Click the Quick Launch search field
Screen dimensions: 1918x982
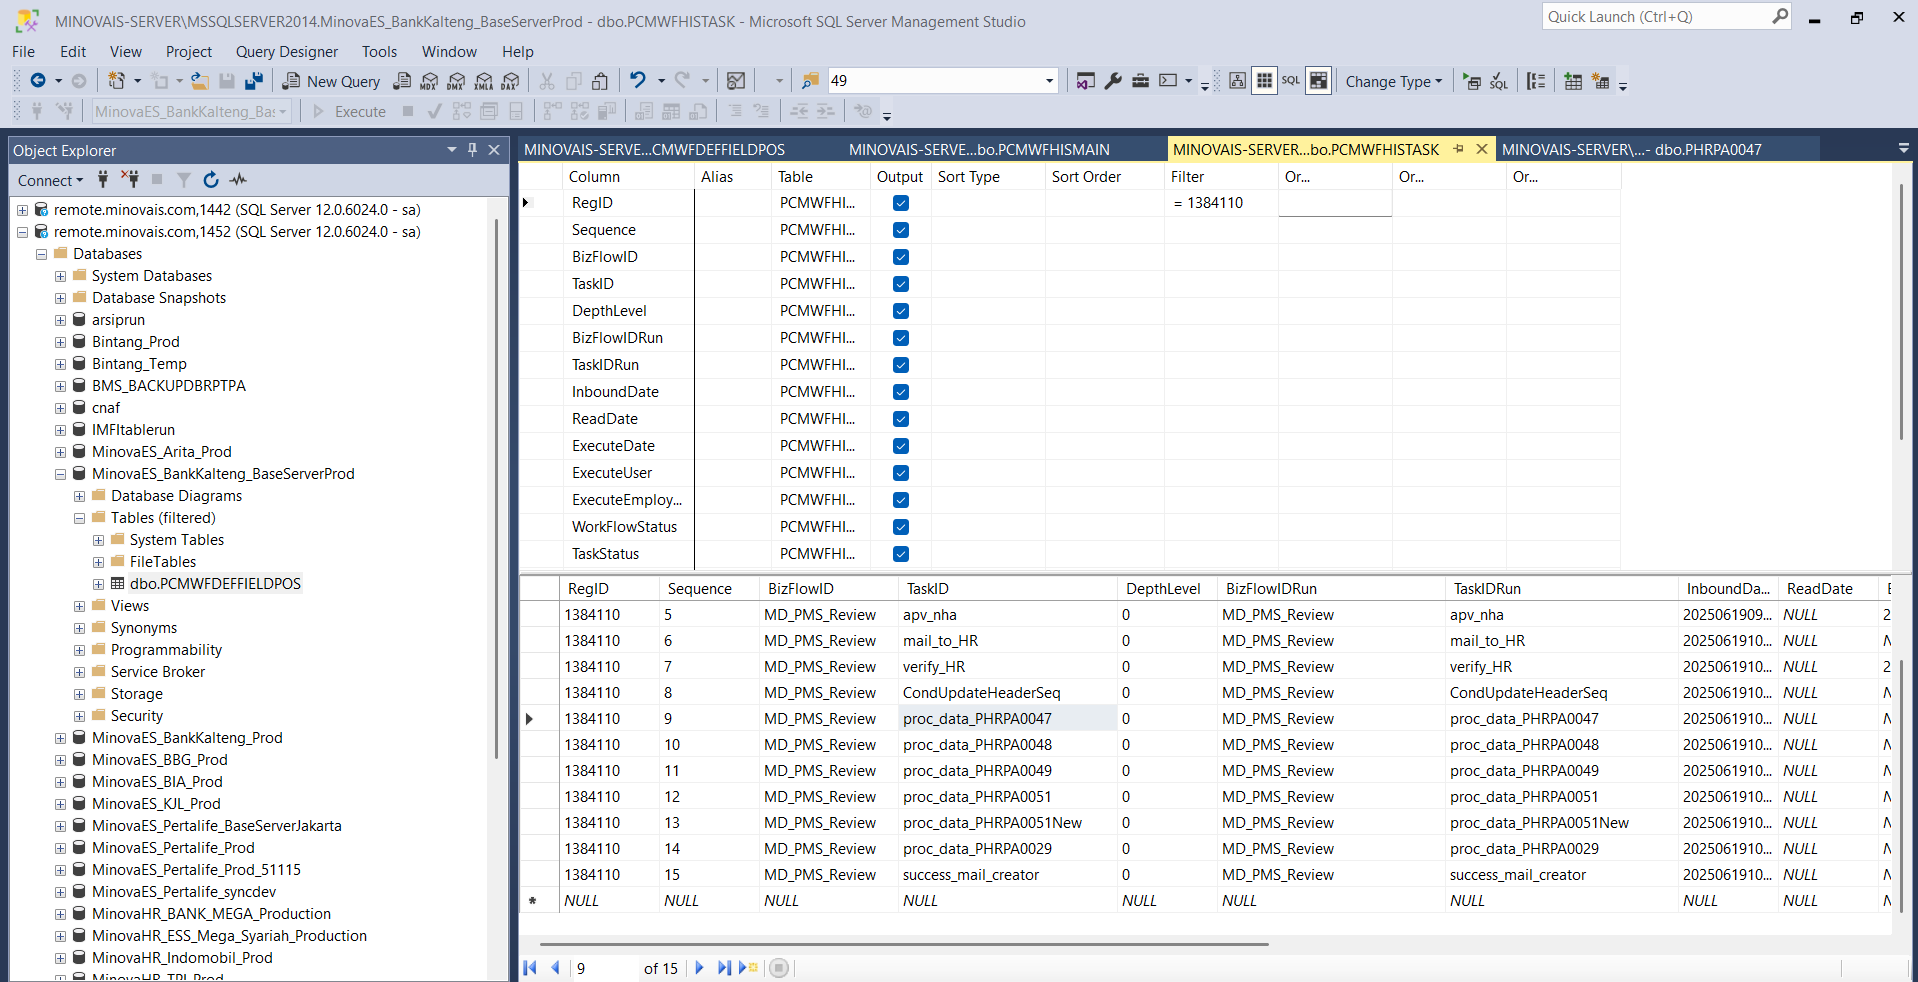[x=1667, y=17]
